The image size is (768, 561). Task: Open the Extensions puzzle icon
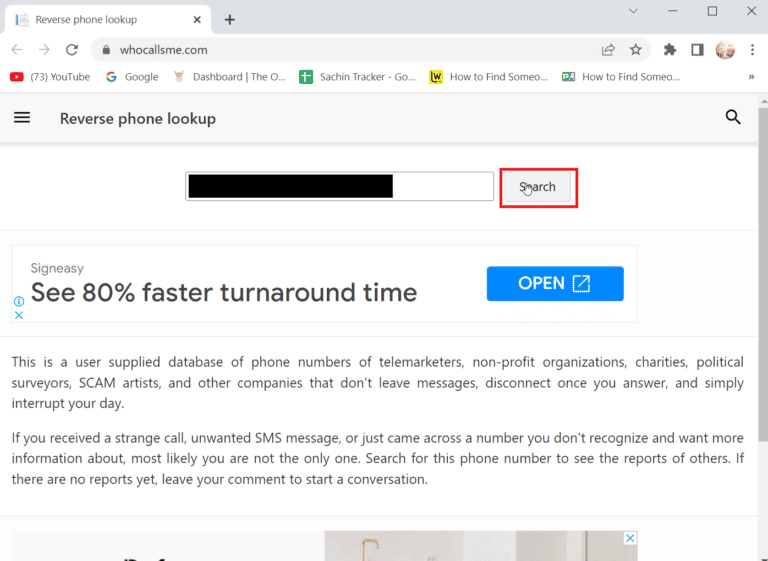tap(670, 49)
